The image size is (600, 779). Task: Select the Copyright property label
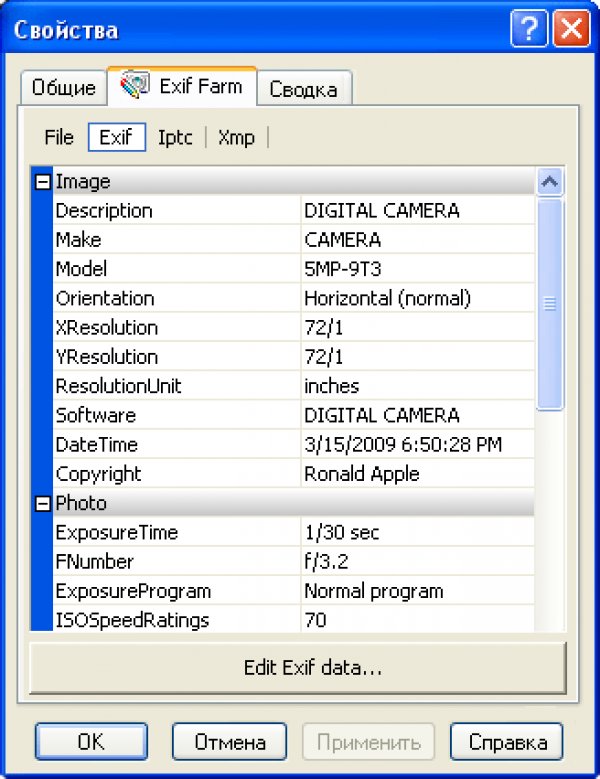(x=98, y=474)
